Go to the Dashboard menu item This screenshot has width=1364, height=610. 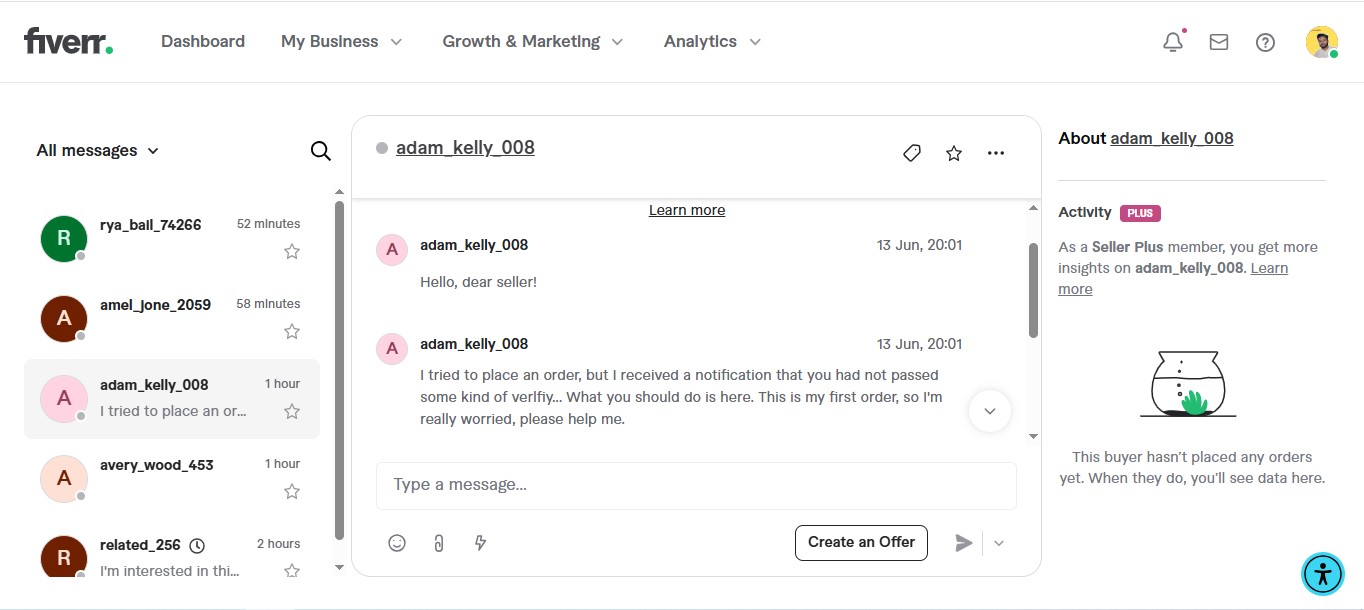(x=203, y=42)
